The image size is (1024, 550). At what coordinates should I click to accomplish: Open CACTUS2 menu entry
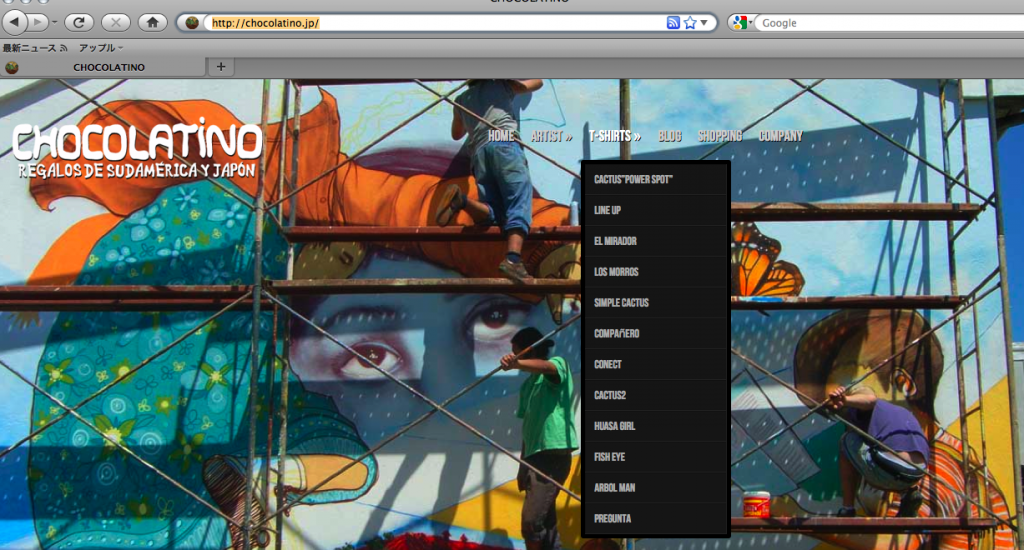(x=656, y=395)
